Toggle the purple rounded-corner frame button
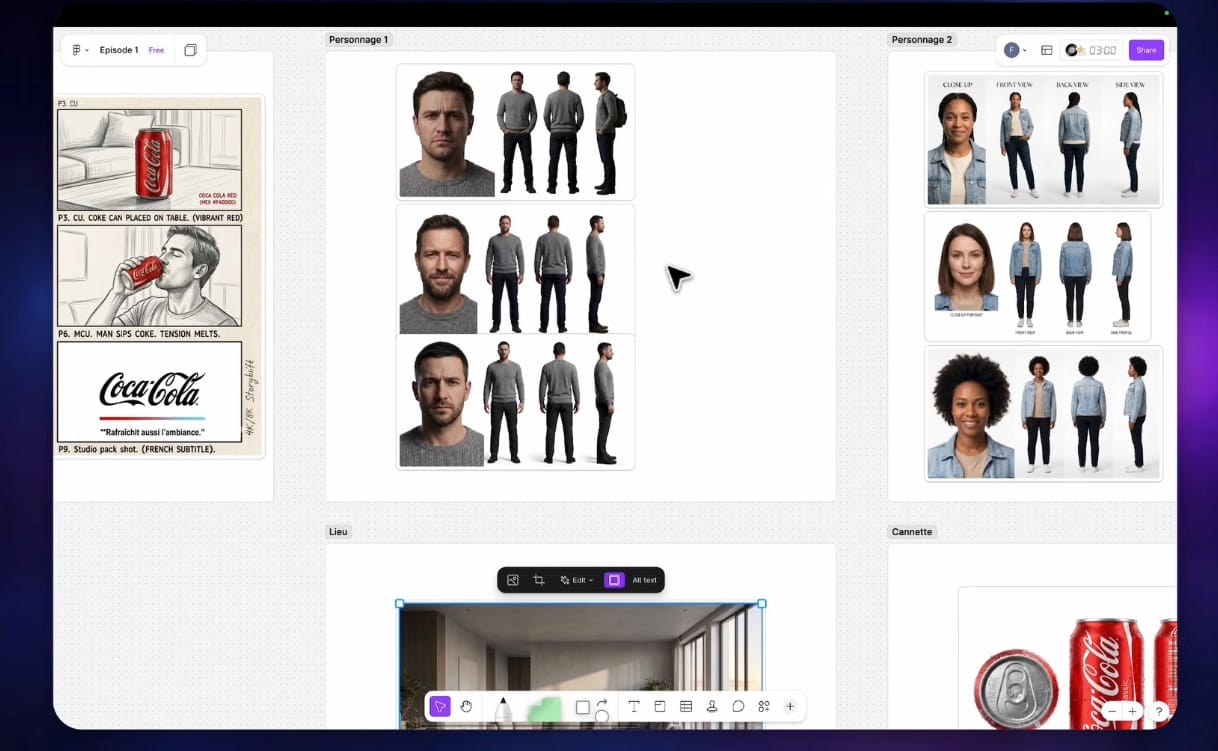This screenshot has width=1218, height=751. pyautogui.click(x=615, y=580)
